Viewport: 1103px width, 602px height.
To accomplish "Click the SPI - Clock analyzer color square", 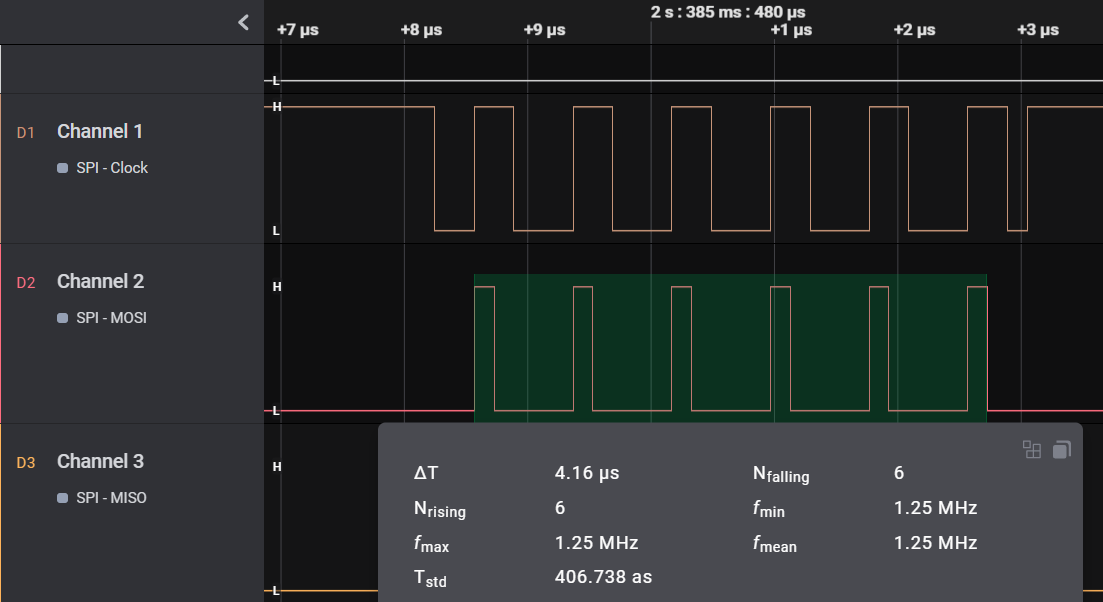I will [63, 168].
